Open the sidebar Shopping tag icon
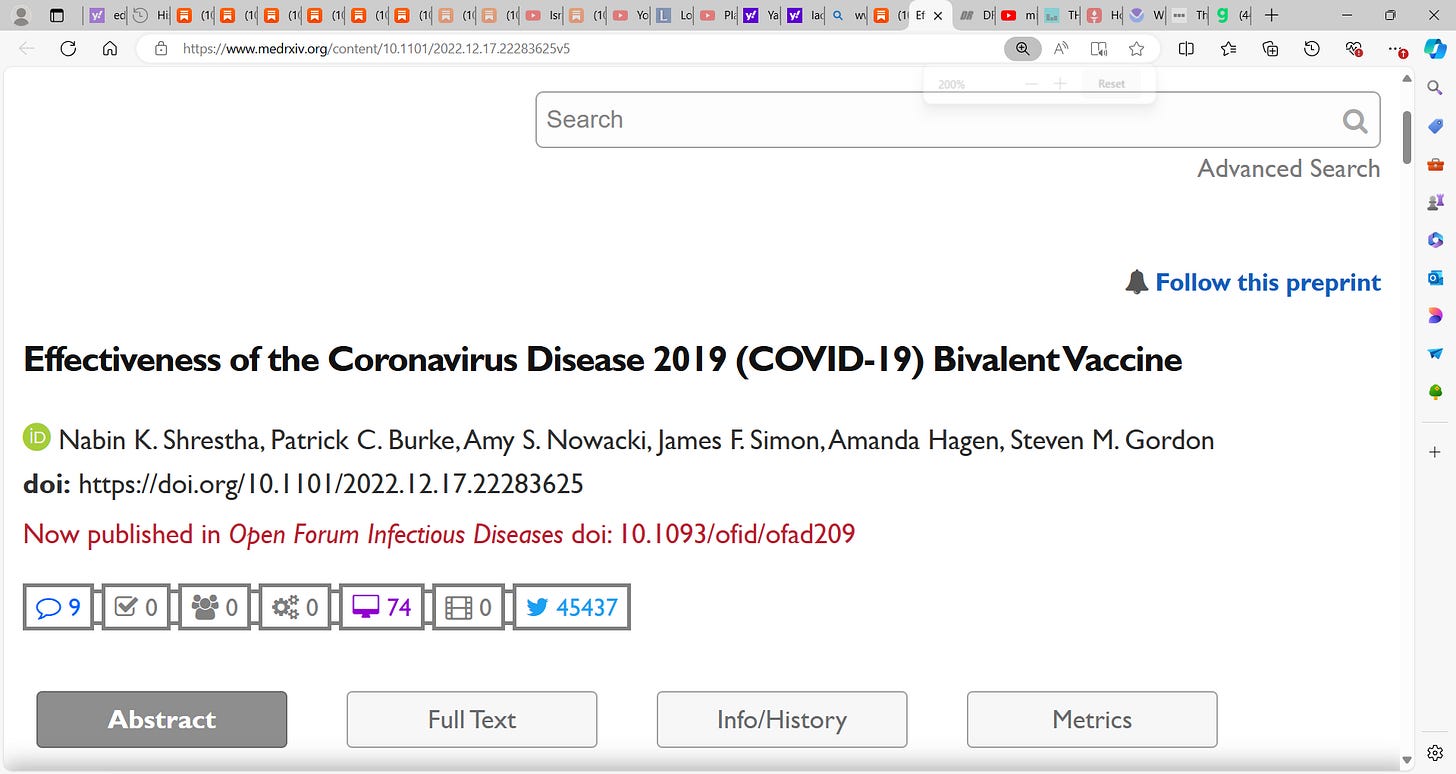 (x=1435, y=127)
